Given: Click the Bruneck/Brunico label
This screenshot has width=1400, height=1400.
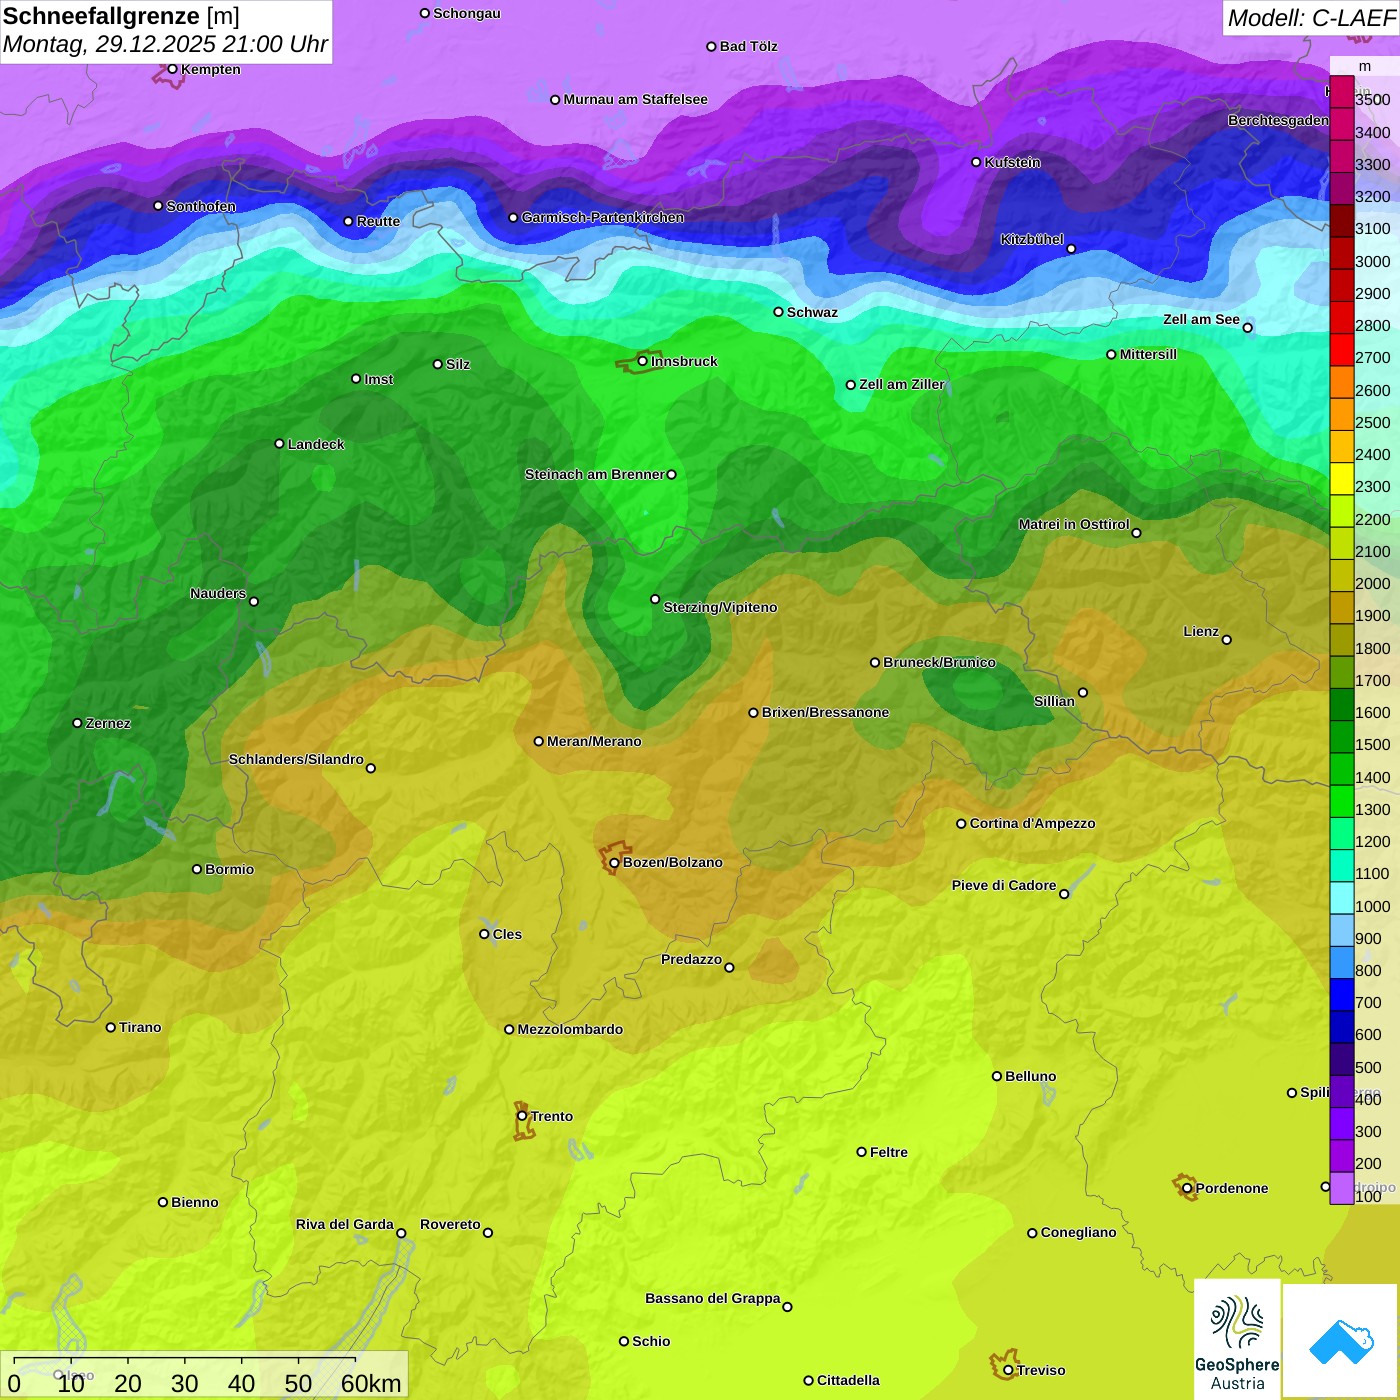Looking at the screenshot, I should tap(939, 662).
